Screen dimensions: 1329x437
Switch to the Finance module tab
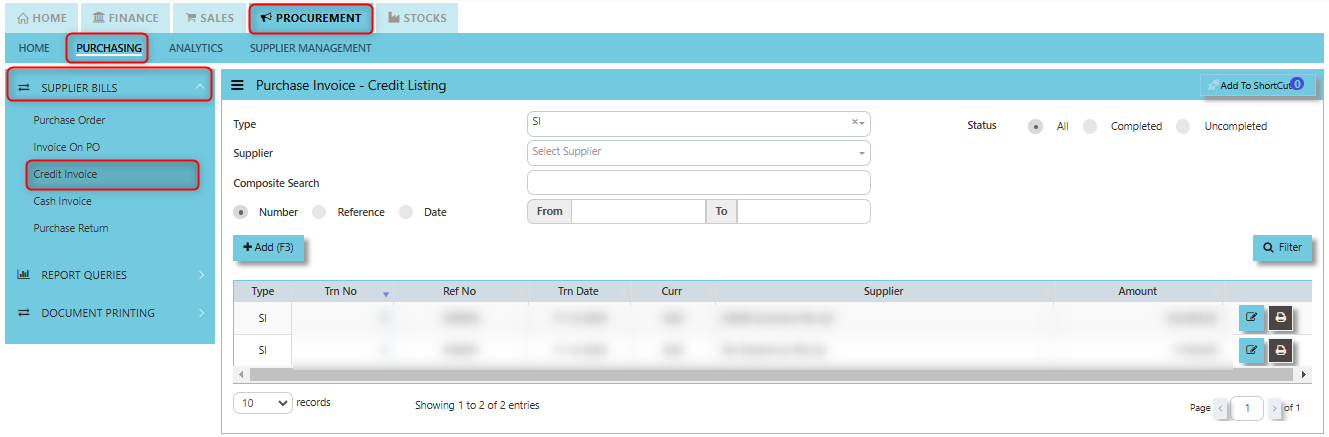[x=125, y=18]
